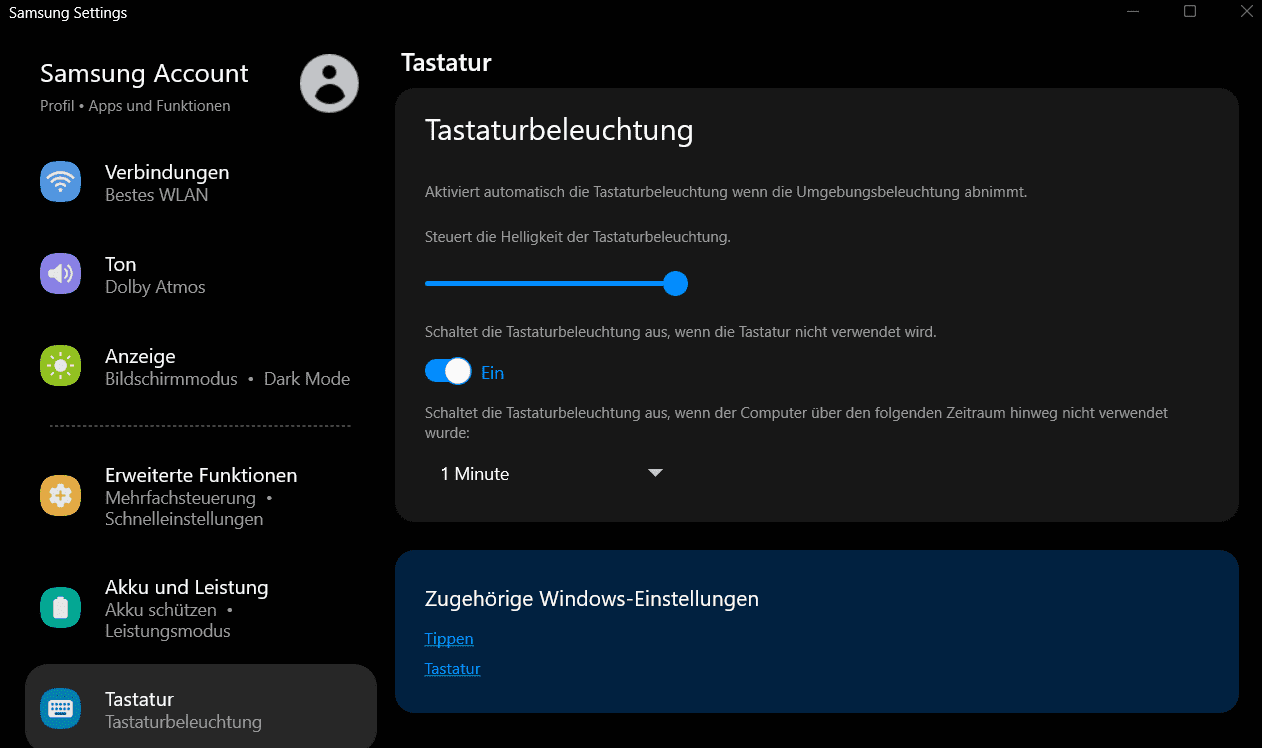Click the Tastatur keyboard icon

[x=60, y=709]
